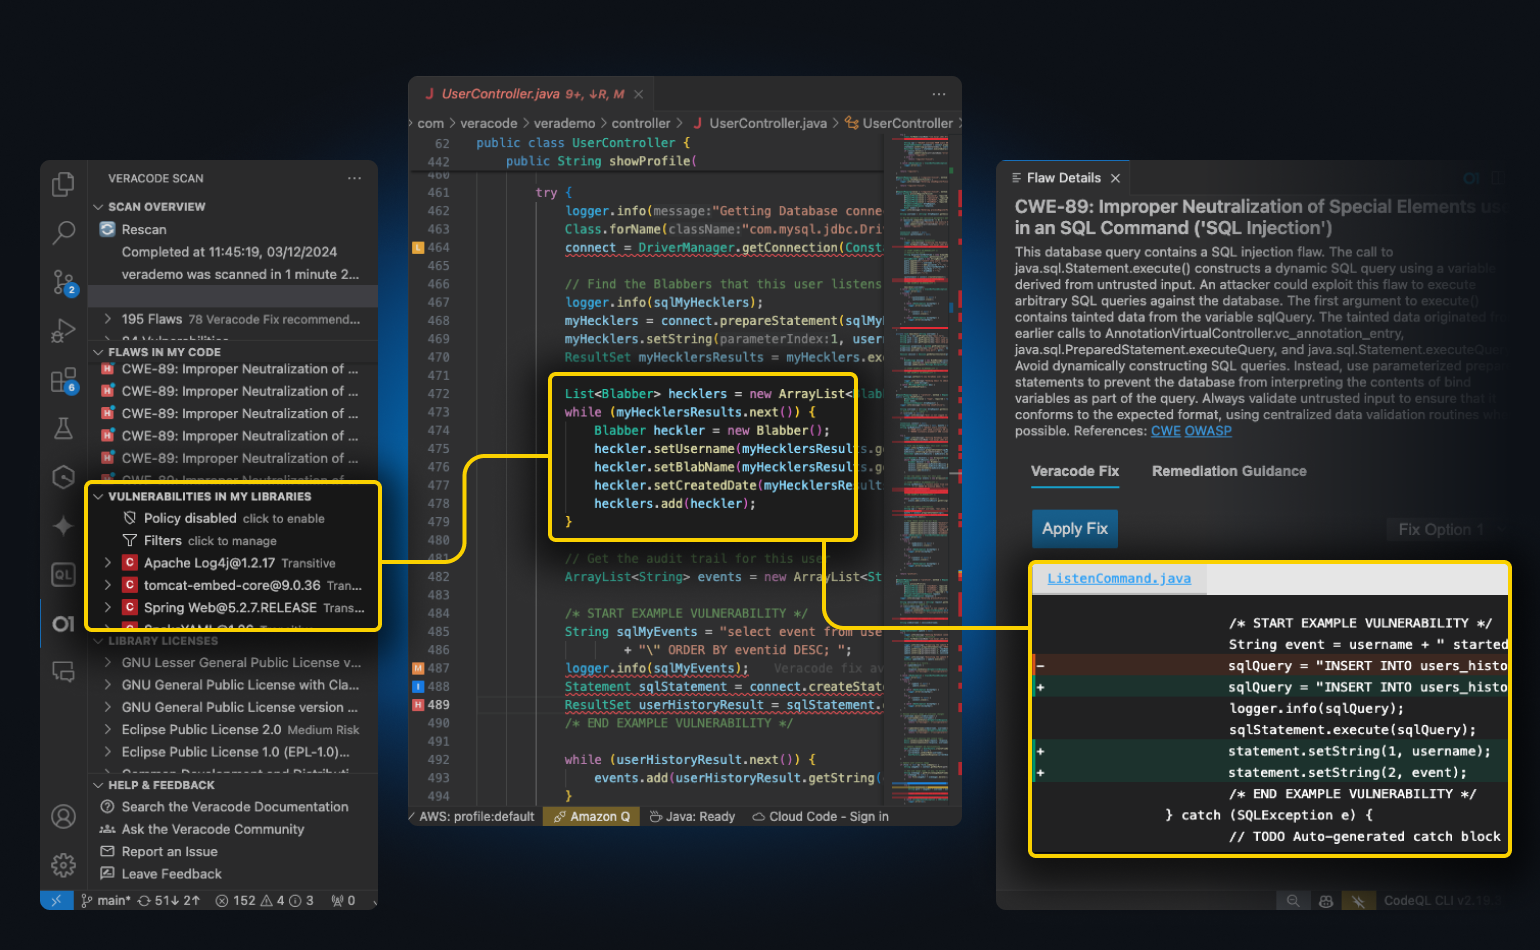The width and height of the screenshot is (1540, 950).
Task: Click the warning marker on line 464
Action: pyautogui.click(x=418, y=247)
